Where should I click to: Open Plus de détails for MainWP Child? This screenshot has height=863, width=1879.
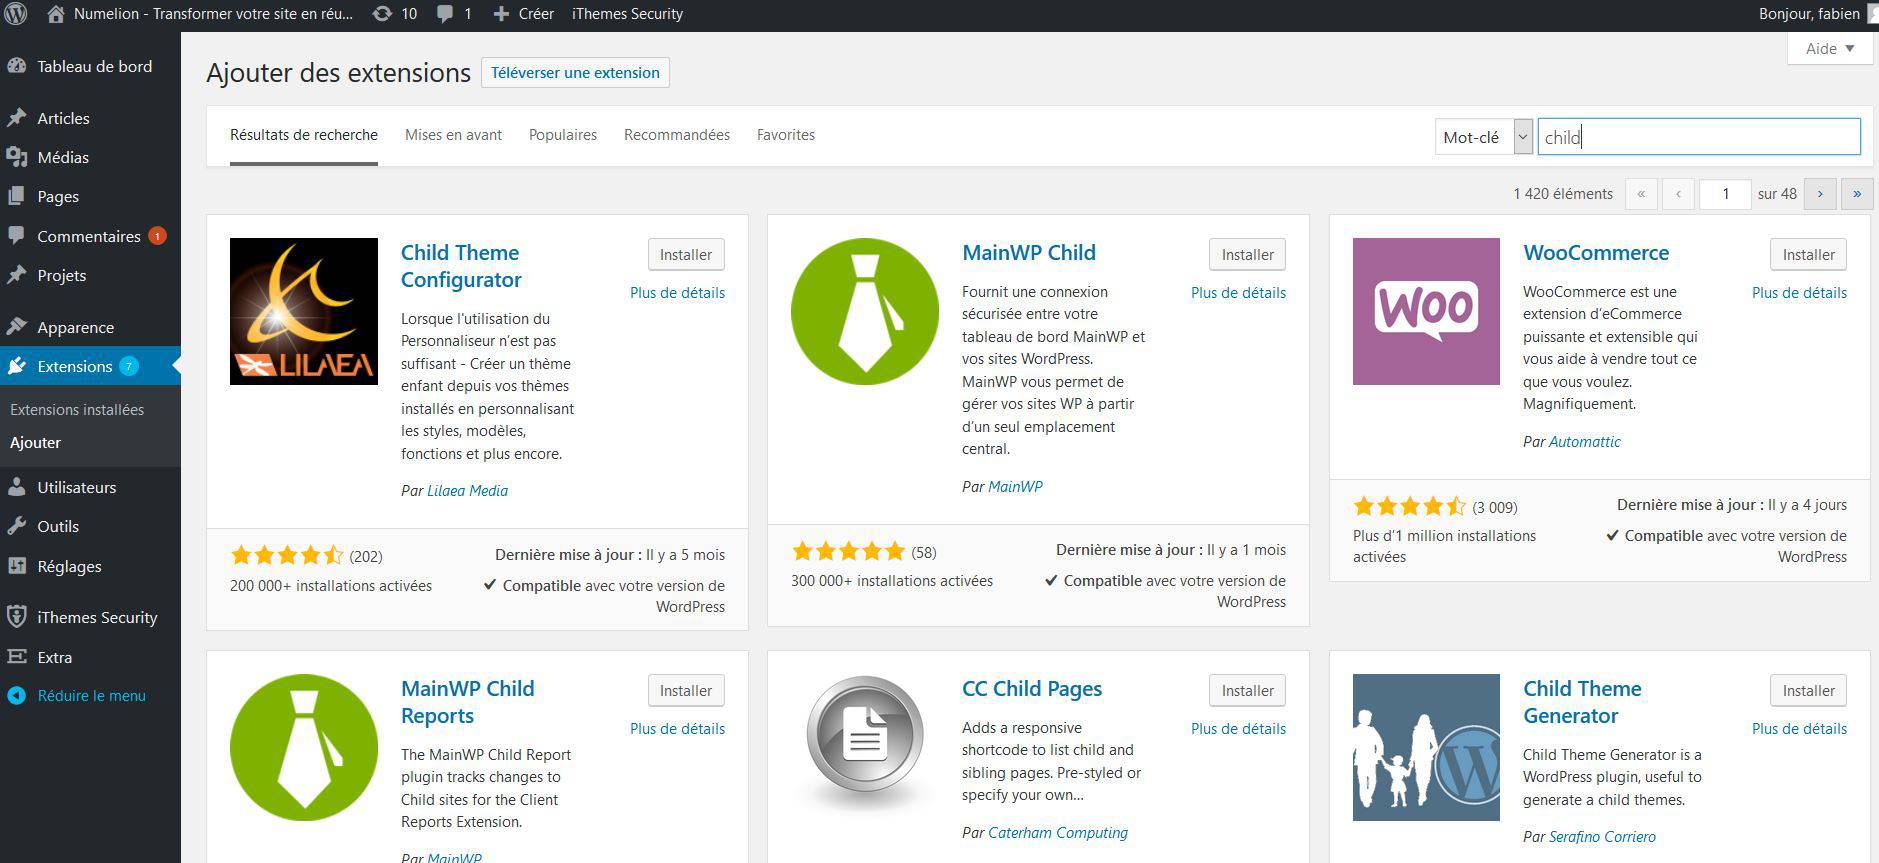coord(1238,293)
